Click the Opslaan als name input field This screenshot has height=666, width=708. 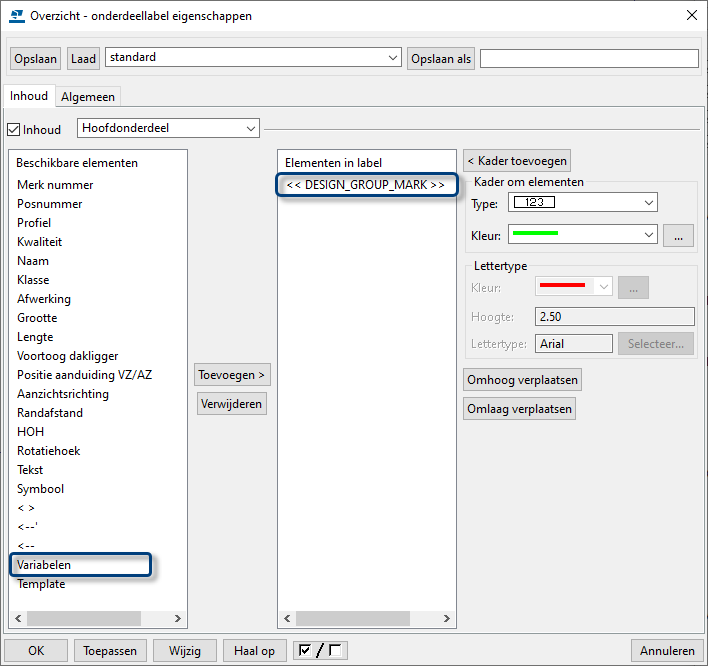[x=588, y=58]
